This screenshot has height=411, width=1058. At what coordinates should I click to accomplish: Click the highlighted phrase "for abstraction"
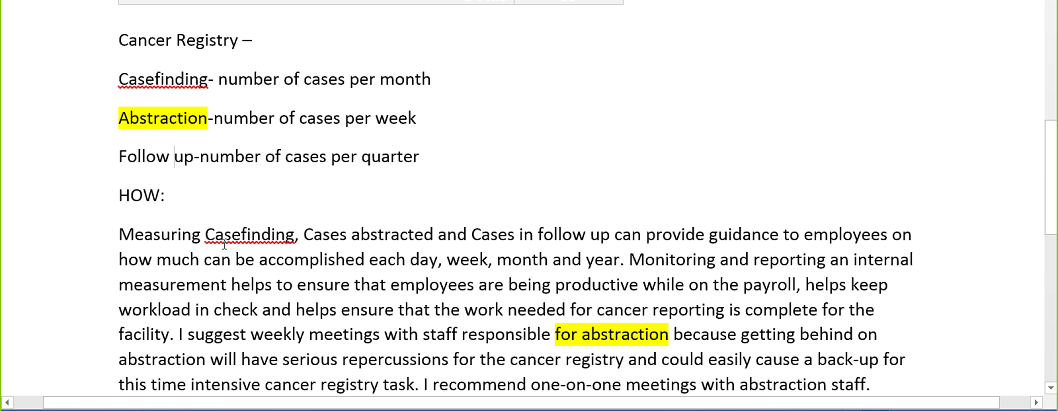coord(611,334)
